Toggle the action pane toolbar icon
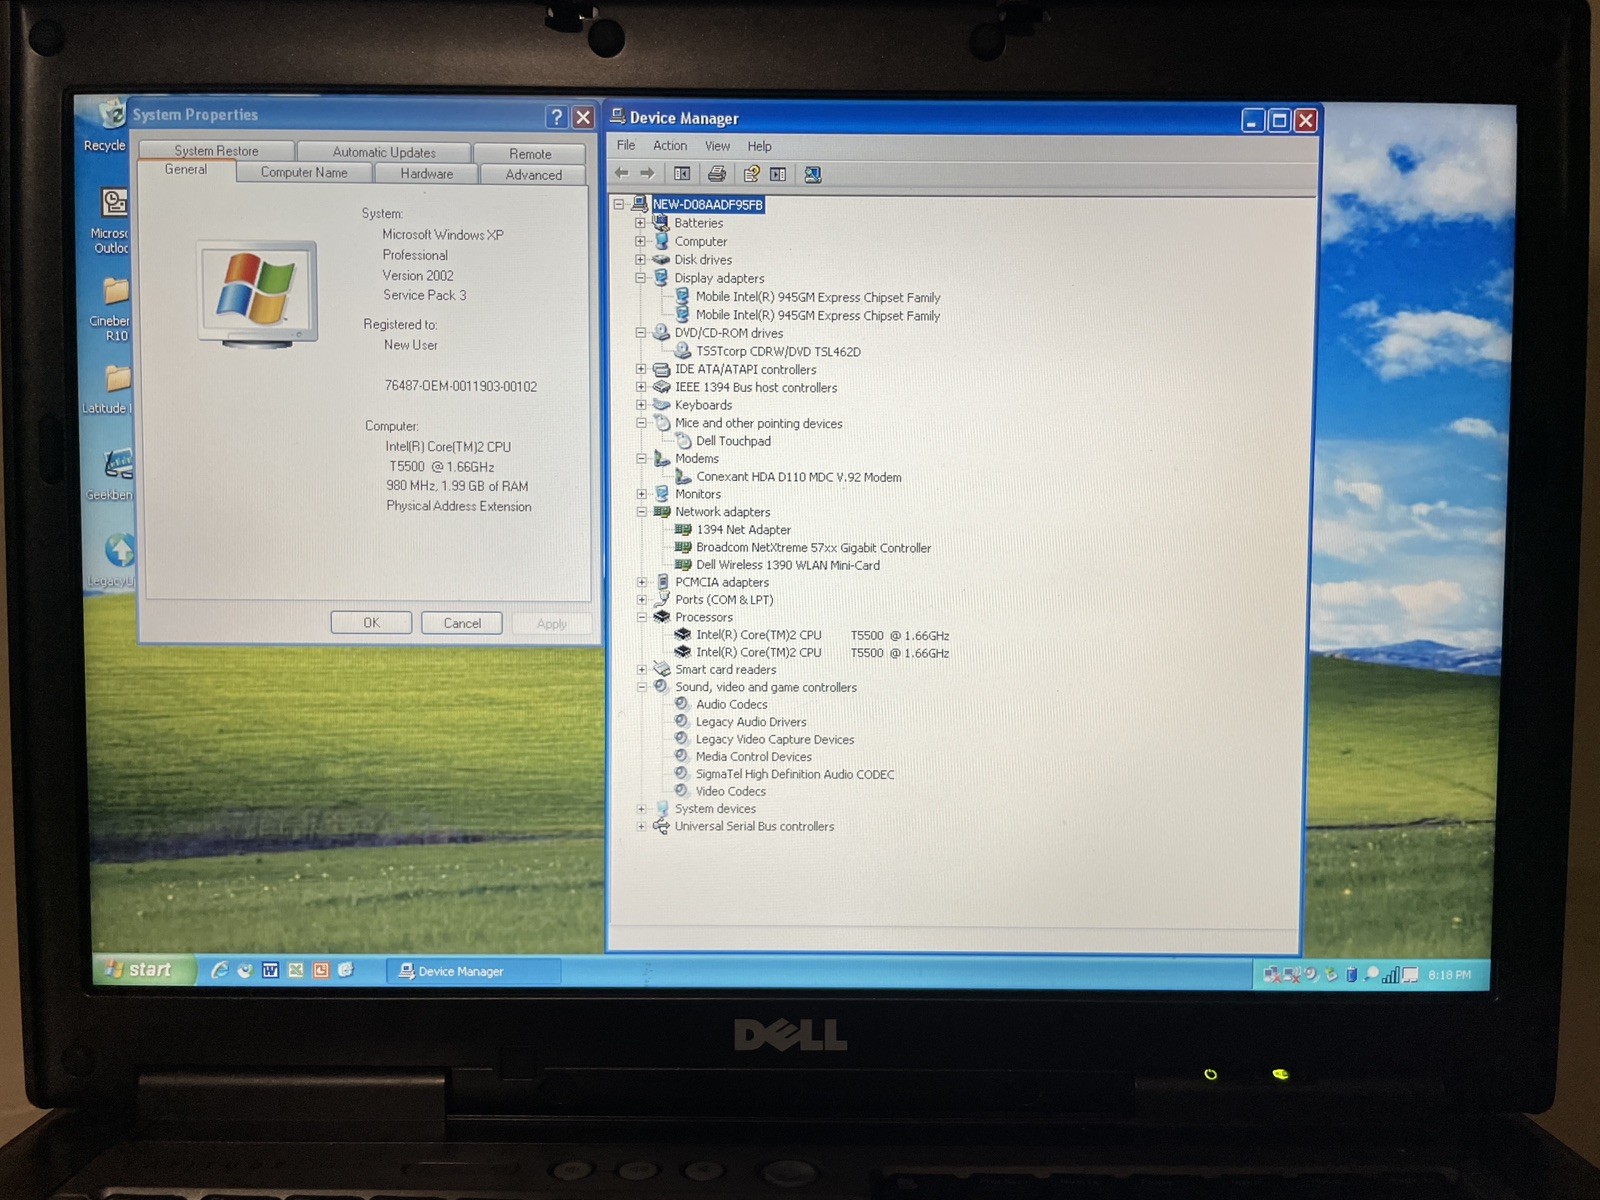The image size is (1600, 1200). click(x=778, y=174)
